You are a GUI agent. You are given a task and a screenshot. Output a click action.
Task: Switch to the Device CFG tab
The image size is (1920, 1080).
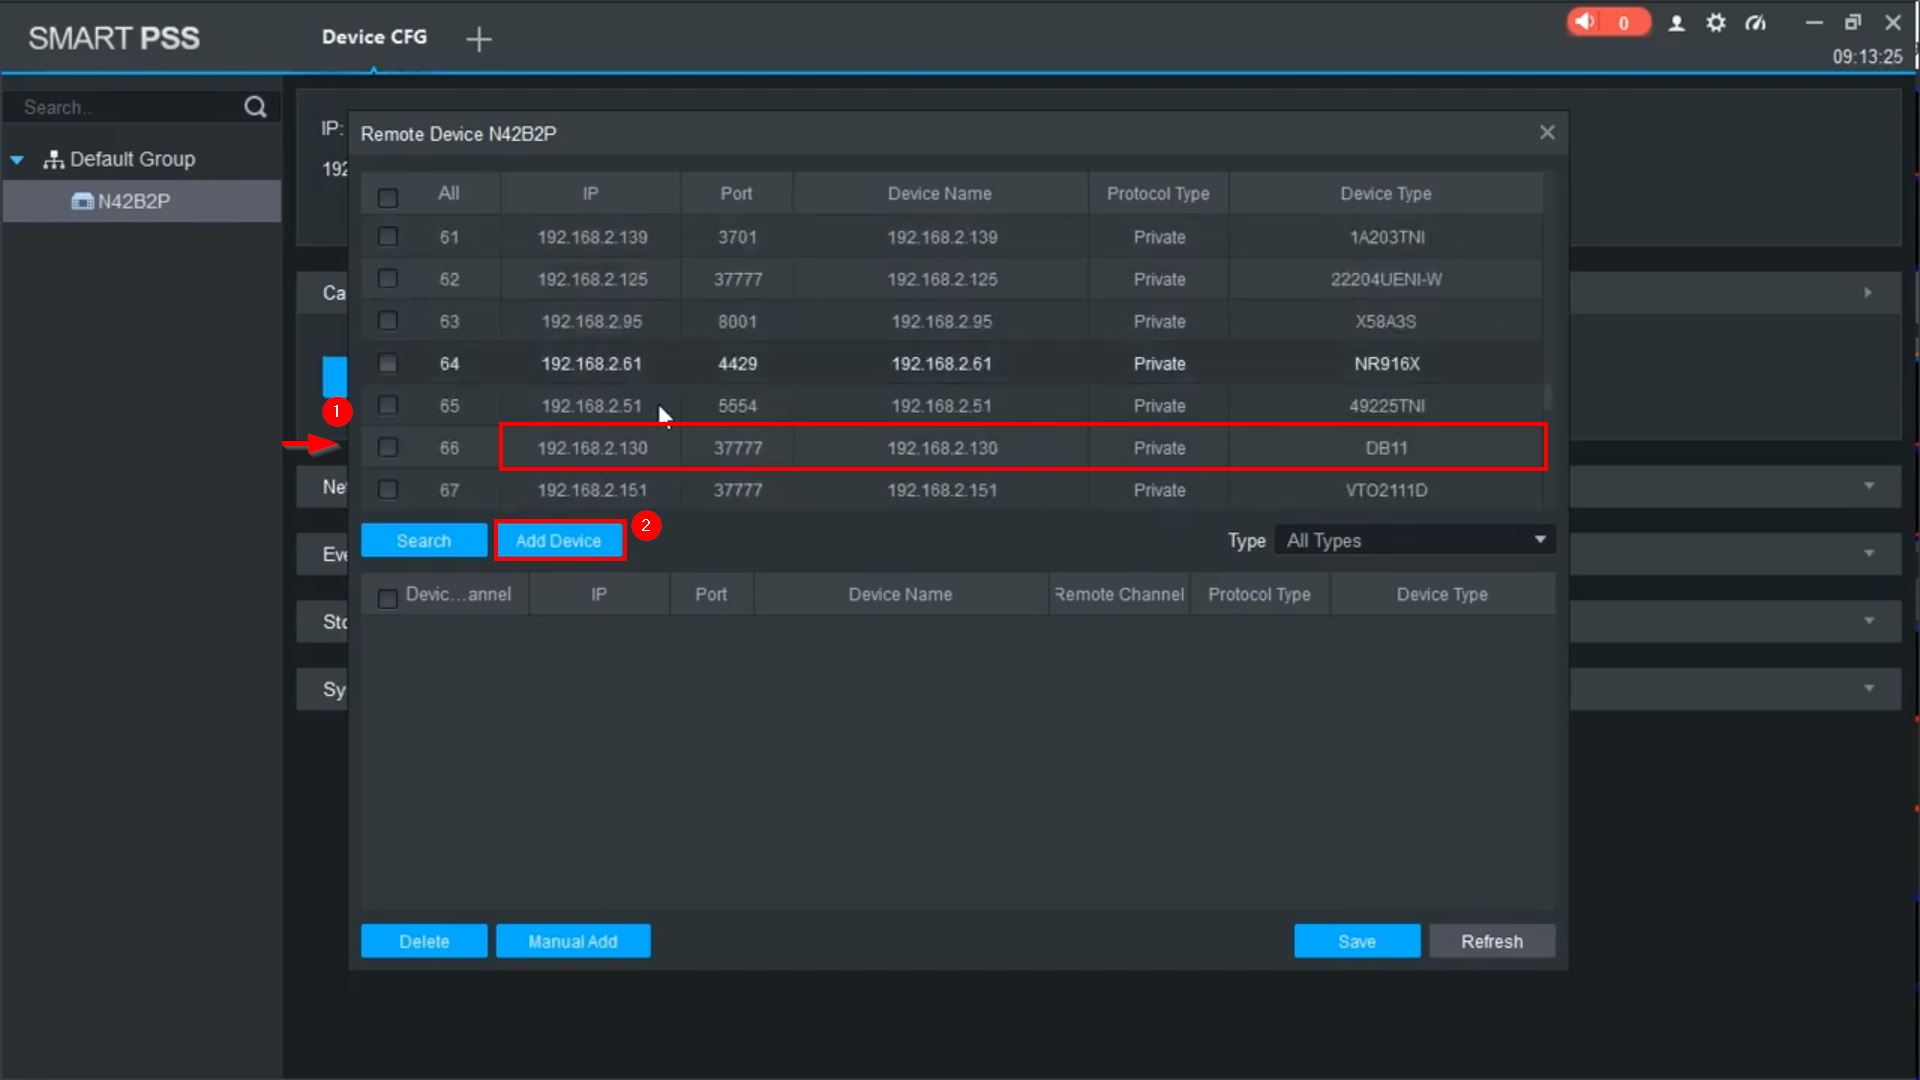(374, 37)
